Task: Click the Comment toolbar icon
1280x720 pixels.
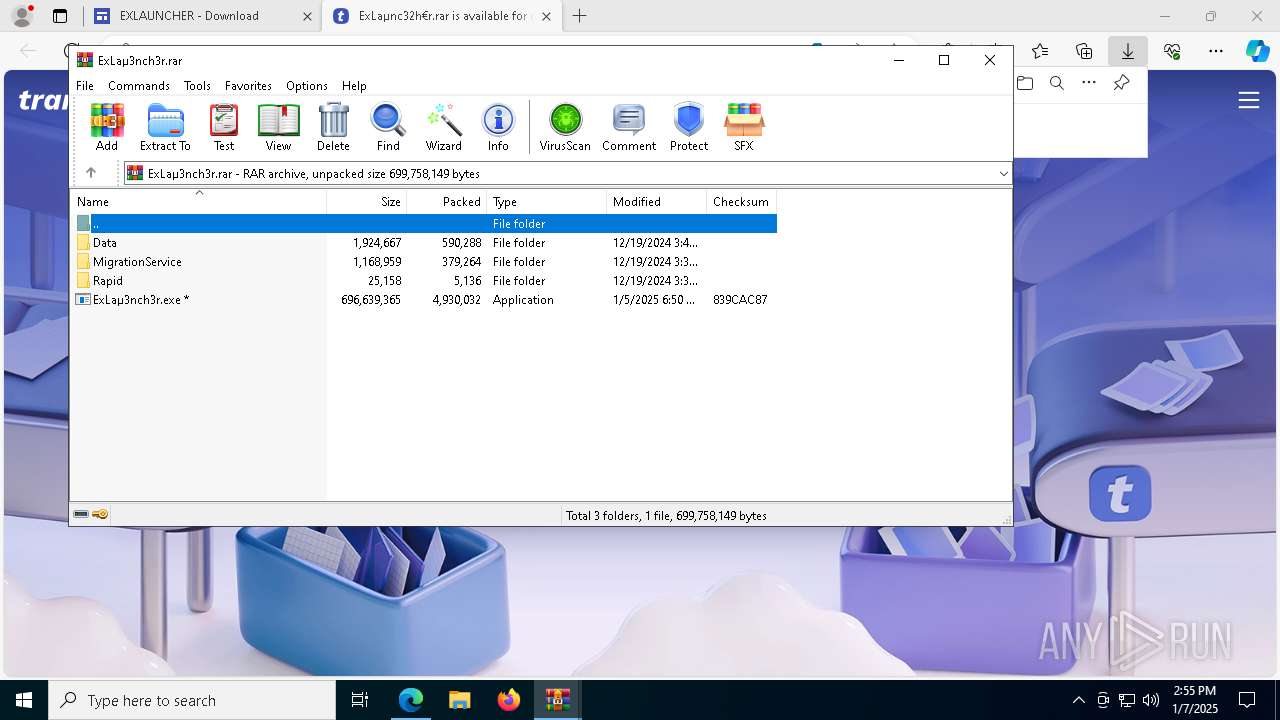Action: (x=629, y=127)
